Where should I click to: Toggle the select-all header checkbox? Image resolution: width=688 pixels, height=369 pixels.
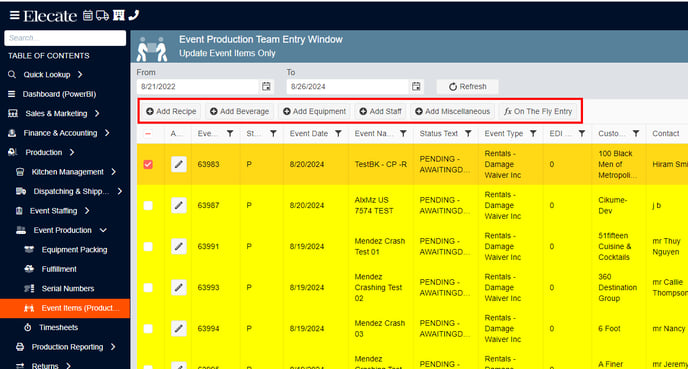tap(148, 134)
